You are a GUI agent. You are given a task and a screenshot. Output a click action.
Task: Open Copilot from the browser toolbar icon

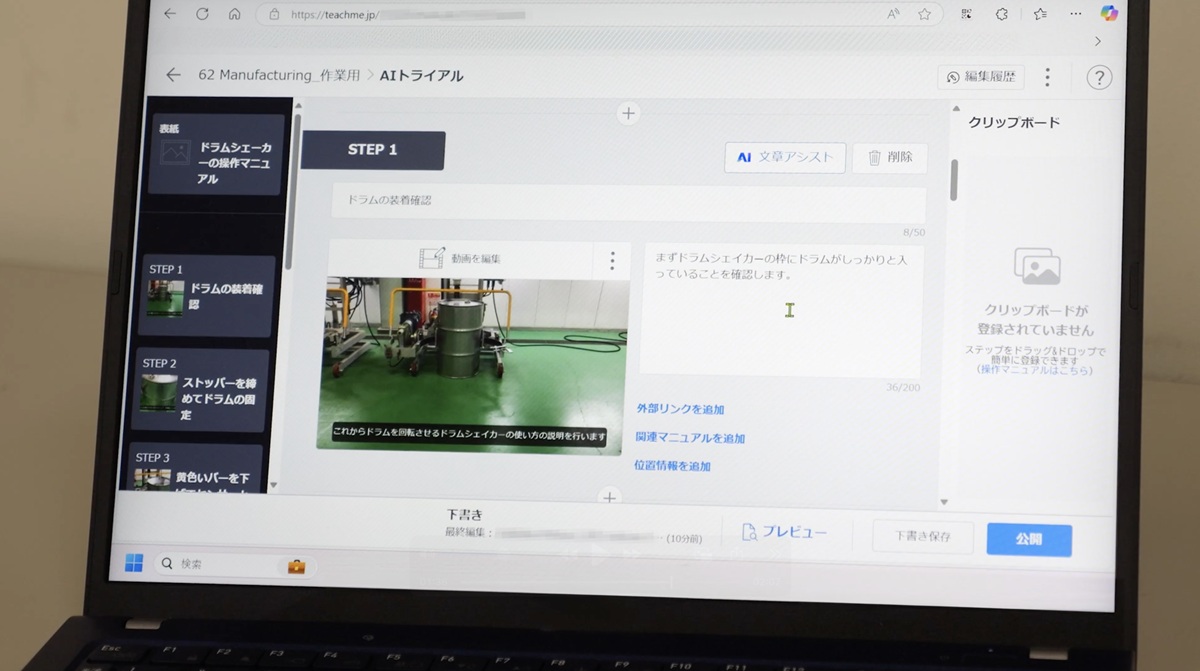pos(1109,13)
